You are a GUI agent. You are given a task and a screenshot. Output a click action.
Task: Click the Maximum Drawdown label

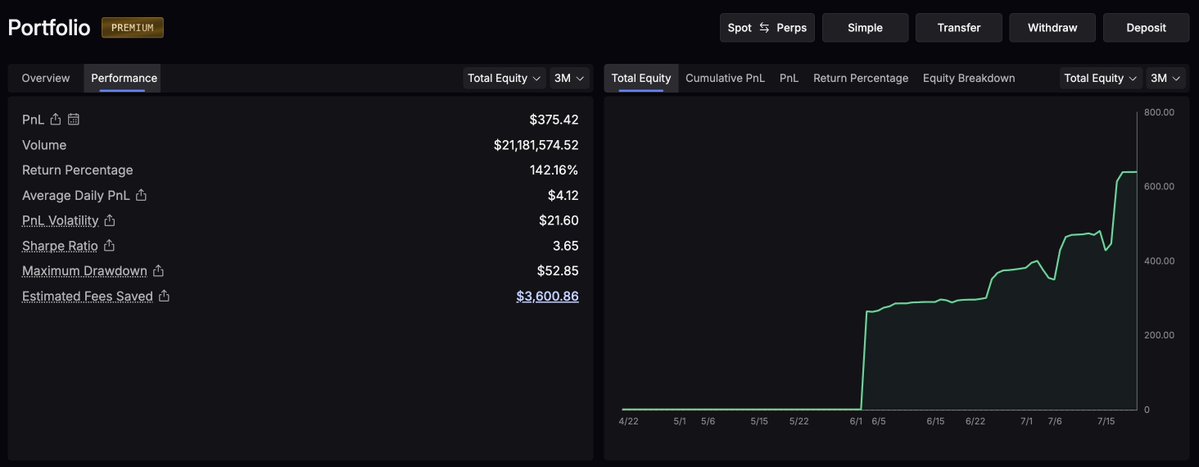(85, 271)
